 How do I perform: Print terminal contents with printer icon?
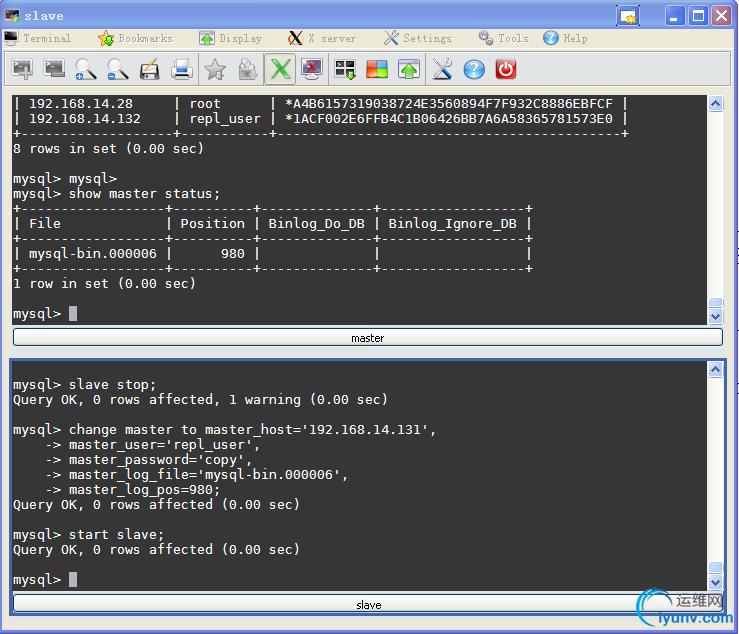pyautogui.click(x=181, y=69)
